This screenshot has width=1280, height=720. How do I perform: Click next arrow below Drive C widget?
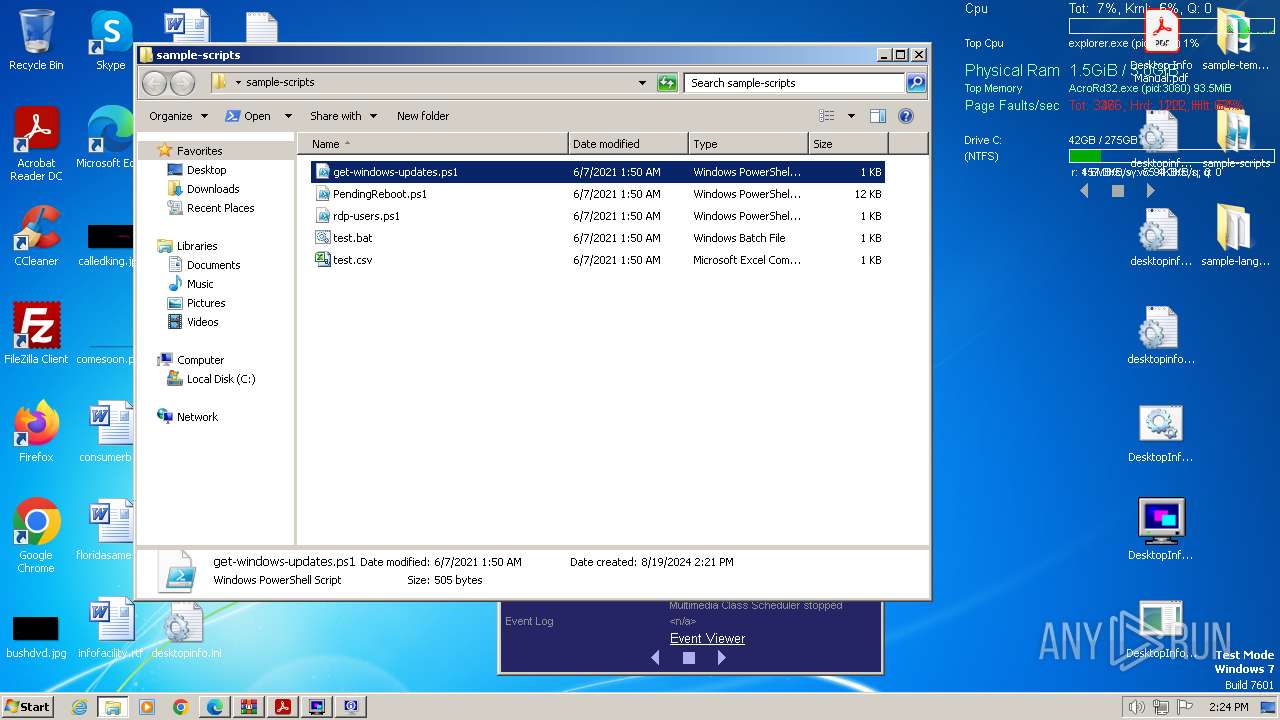[x=1150, y=190]
